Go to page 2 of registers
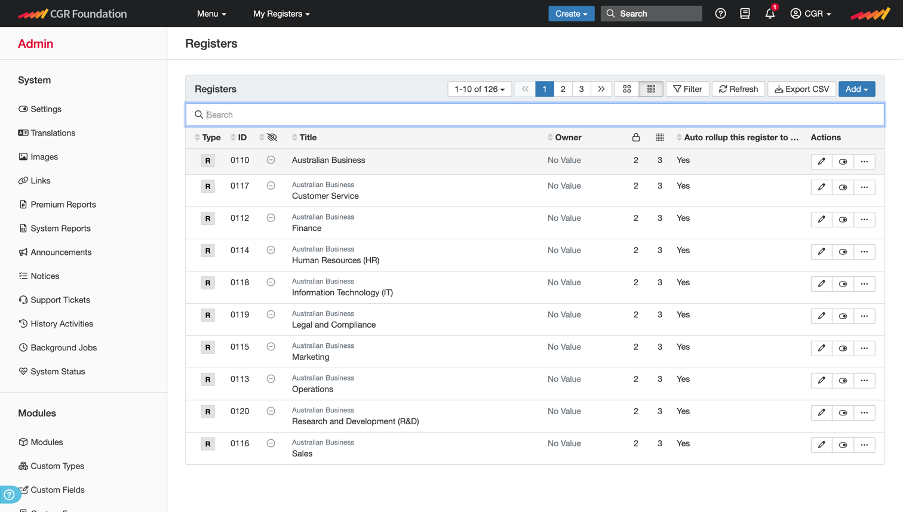The height and width of the screenshot is (512, 904). click(x=563, y=89)
